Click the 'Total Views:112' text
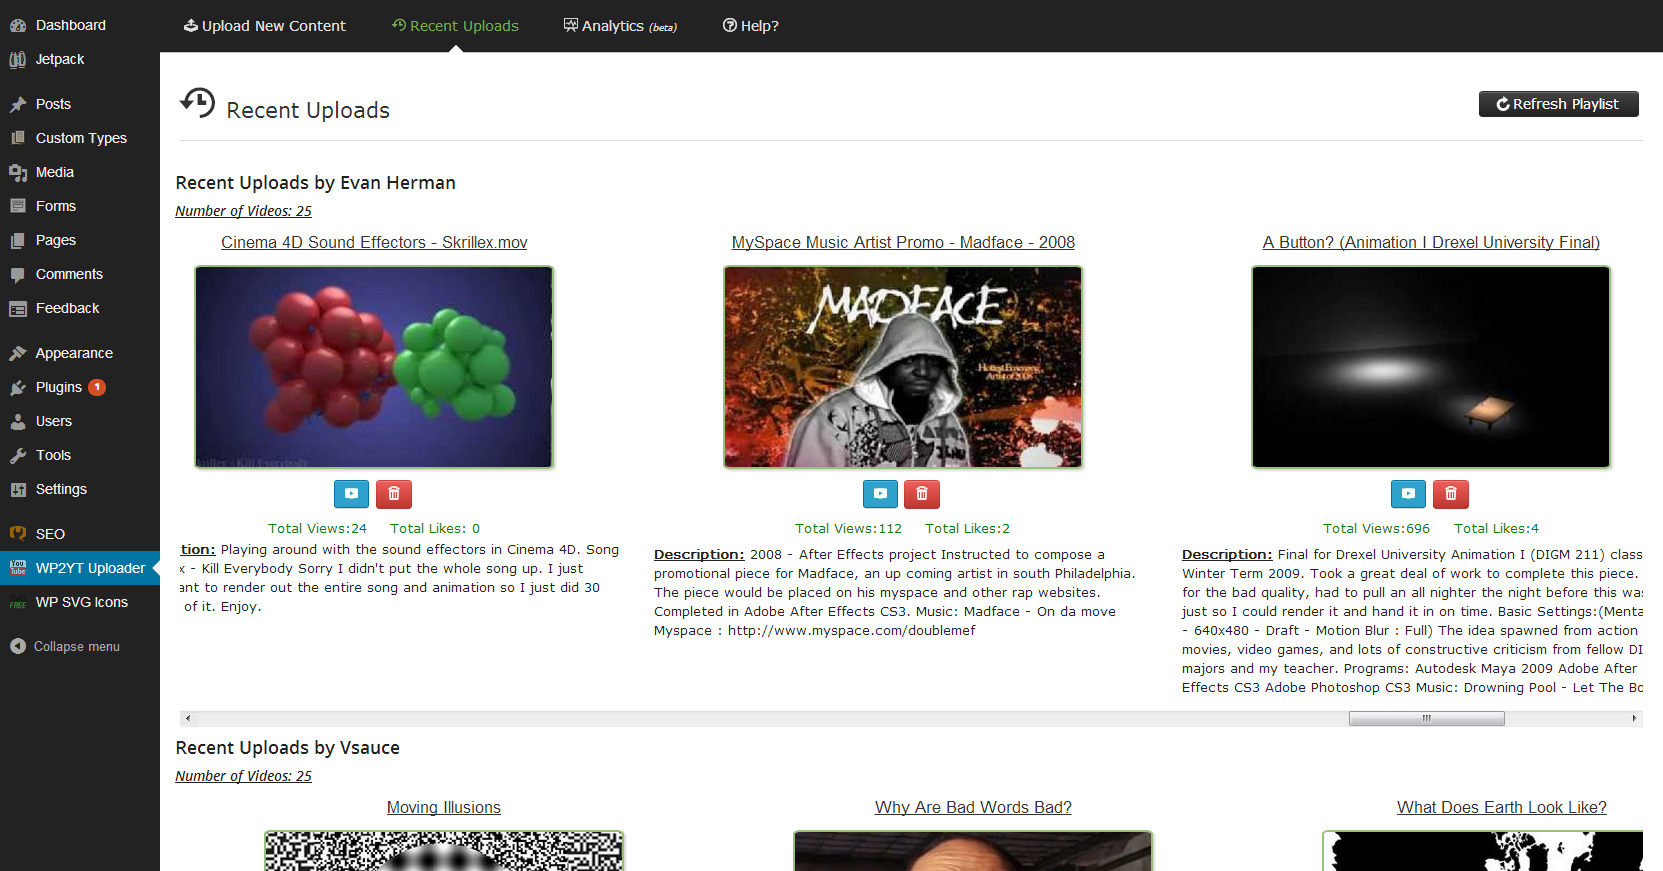Viewport: 1663px width, 871px height. pos(848,528)
